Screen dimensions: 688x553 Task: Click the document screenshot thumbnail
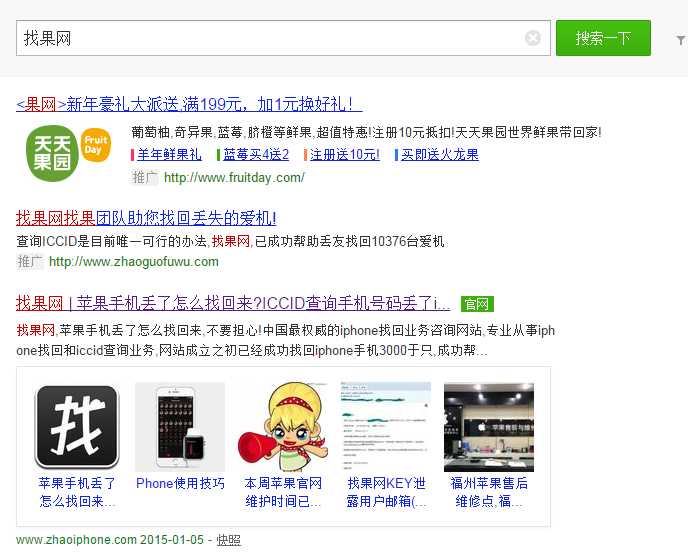[386, 427]
